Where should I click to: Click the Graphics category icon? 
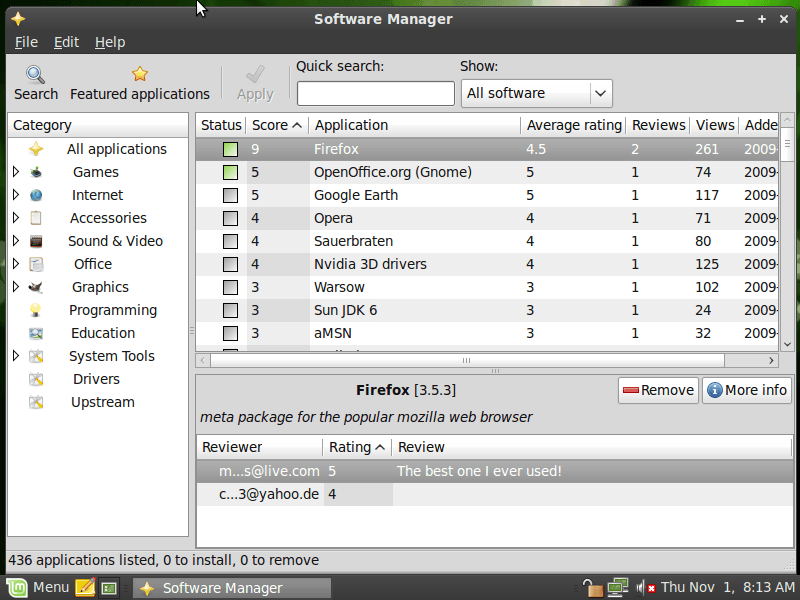click(x=36, y=287)
